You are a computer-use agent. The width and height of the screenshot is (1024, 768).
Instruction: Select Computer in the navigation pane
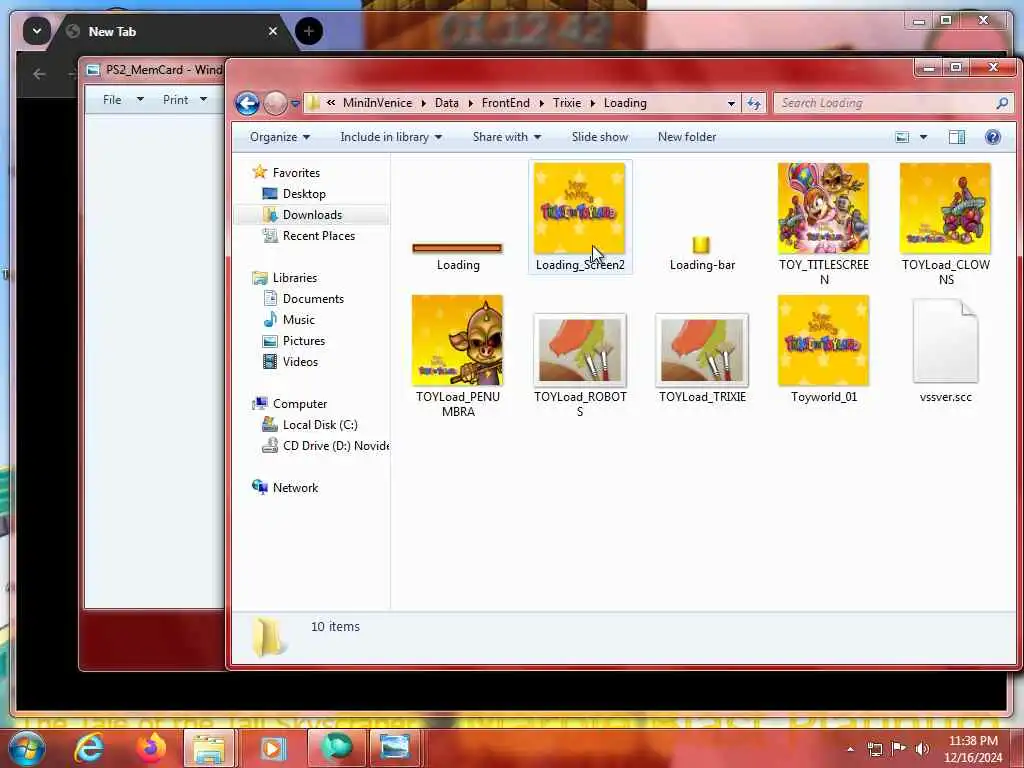[x=300, y=404]
